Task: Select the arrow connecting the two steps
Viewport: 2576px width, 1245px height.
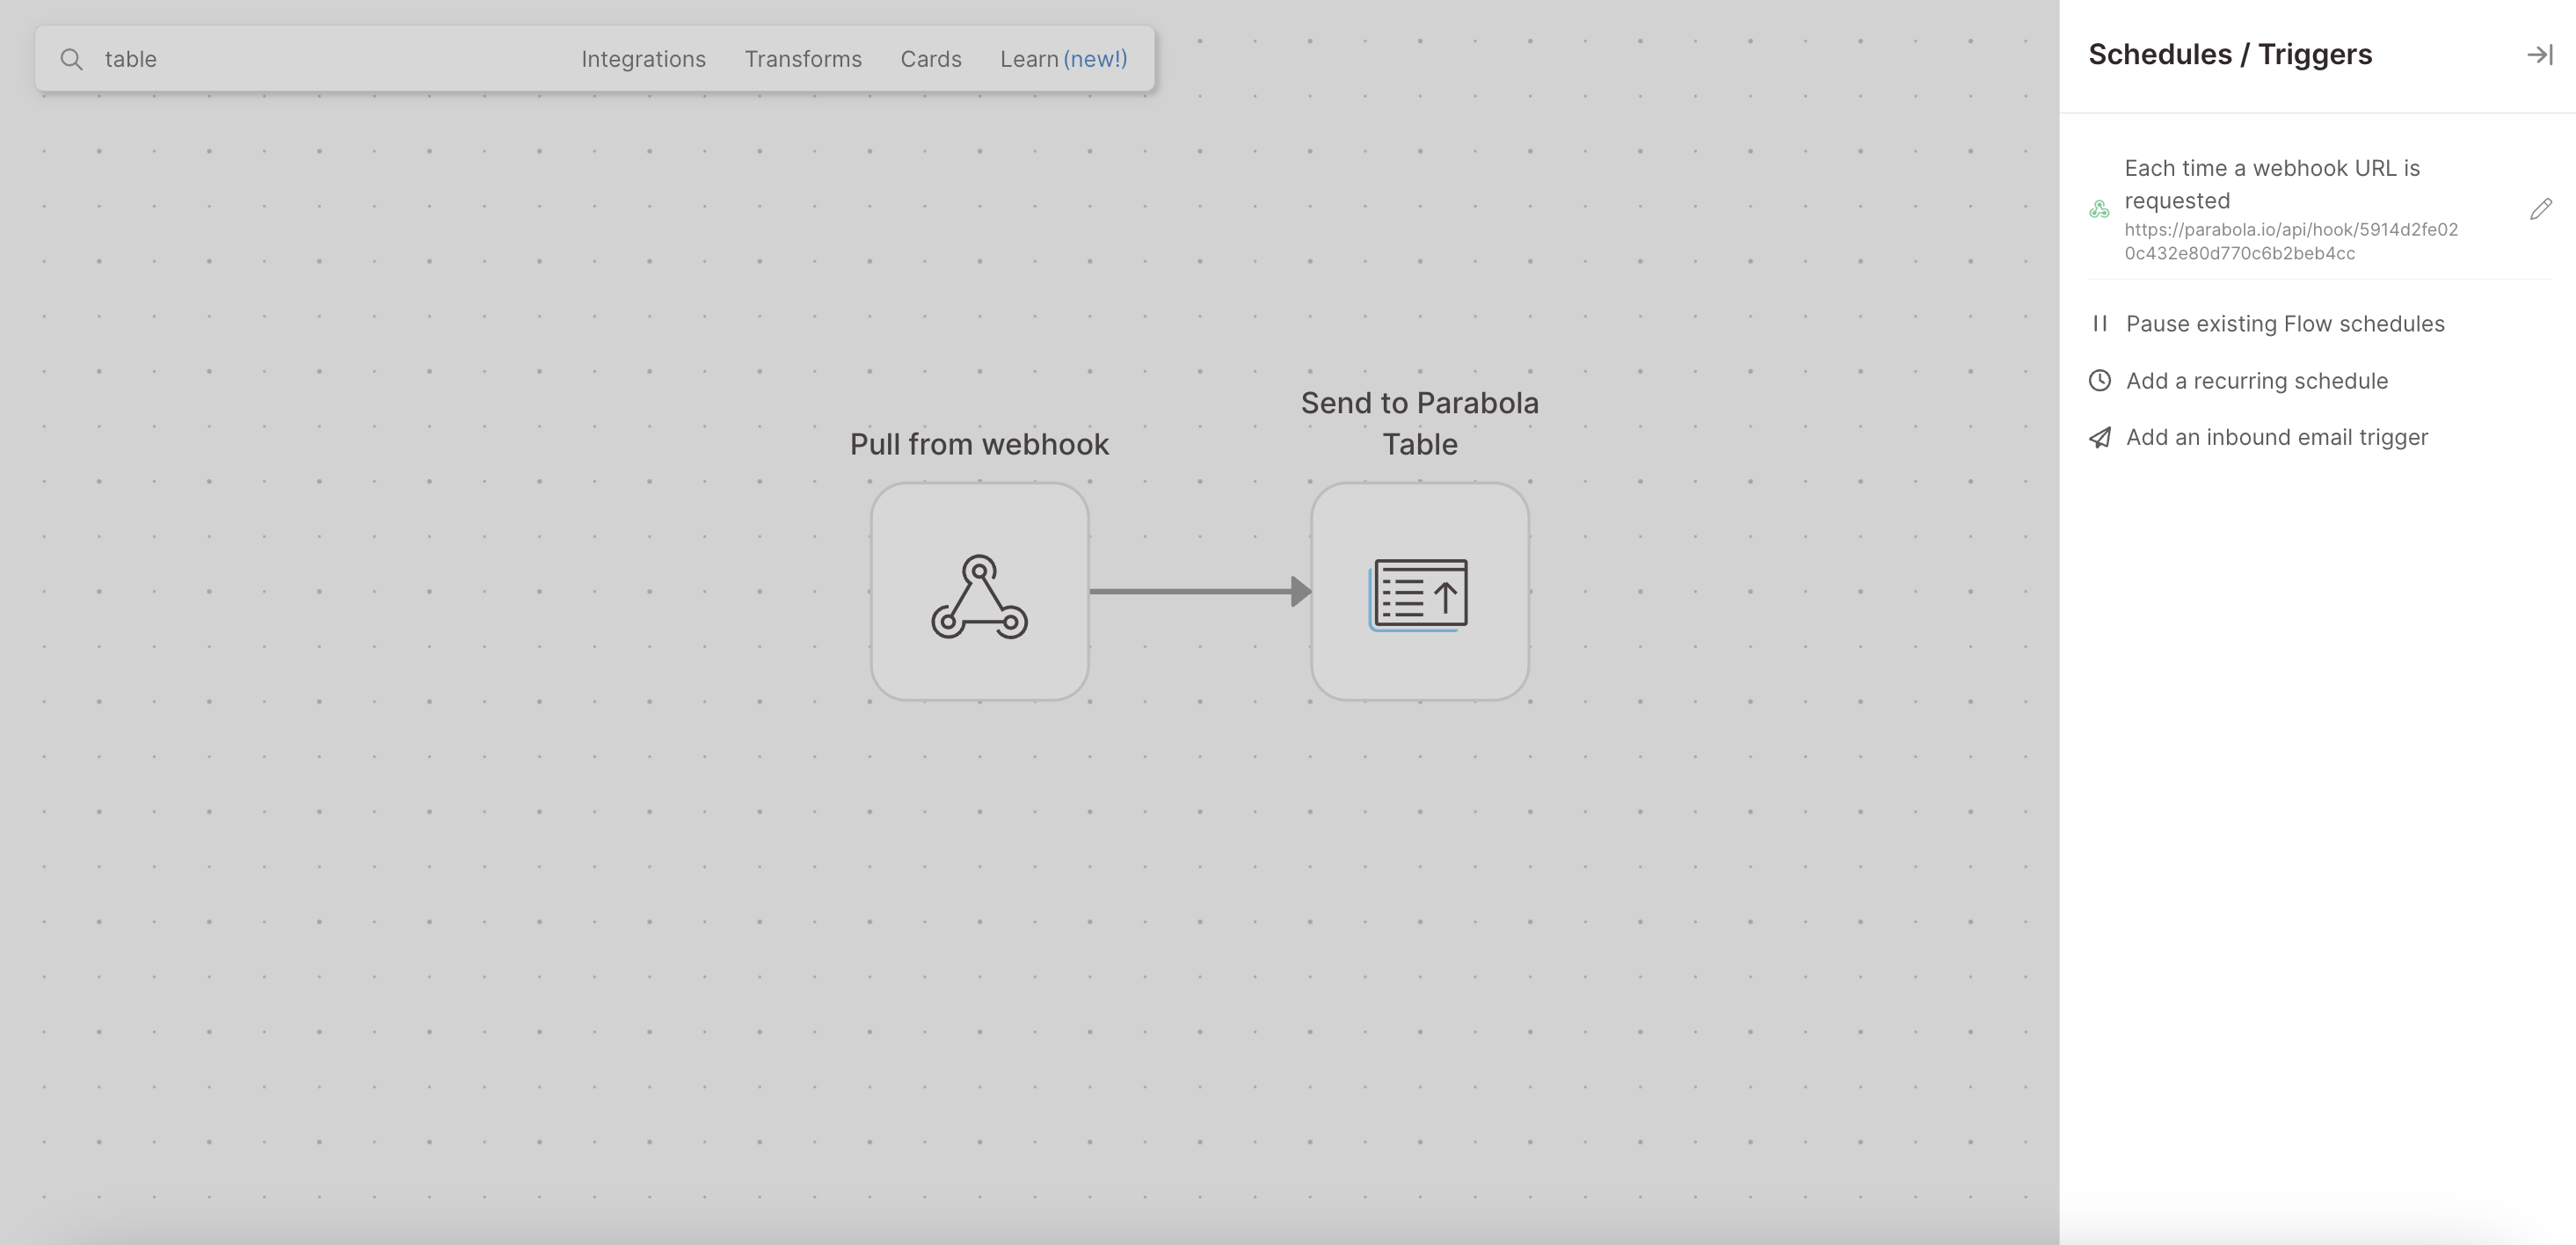Action: 1200,591
